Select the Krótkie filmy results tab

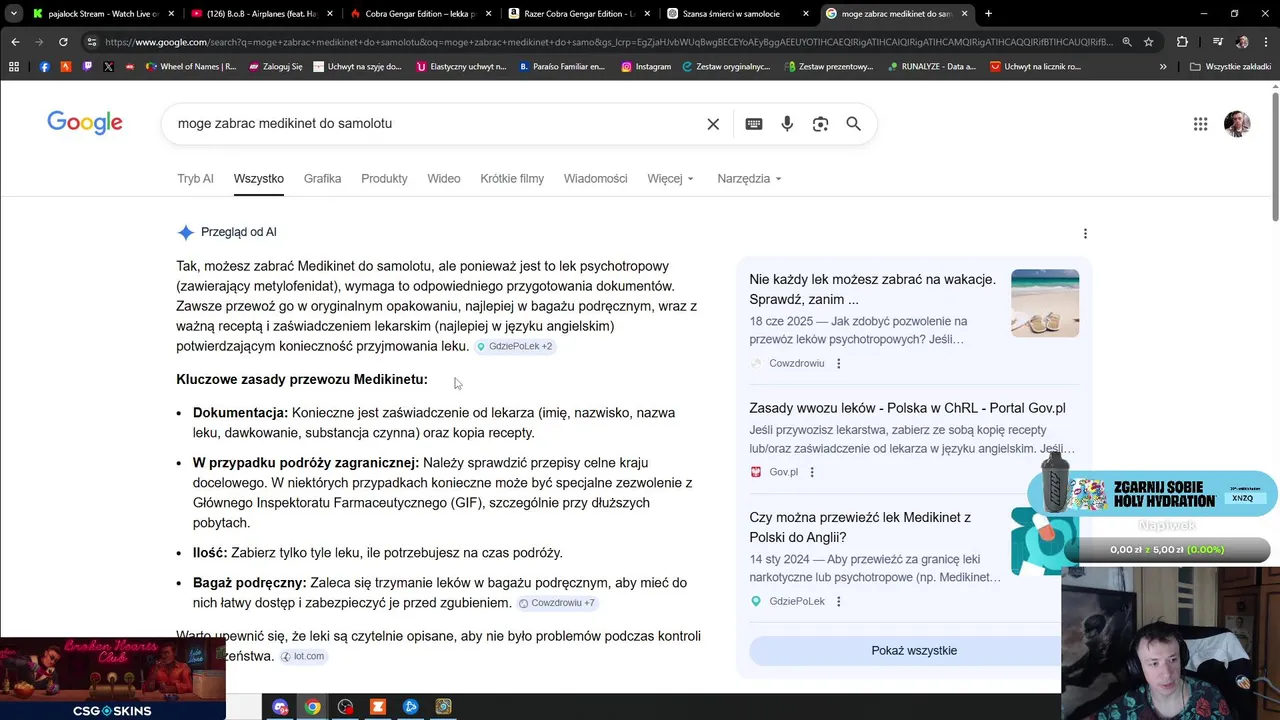tap(512, 179)
